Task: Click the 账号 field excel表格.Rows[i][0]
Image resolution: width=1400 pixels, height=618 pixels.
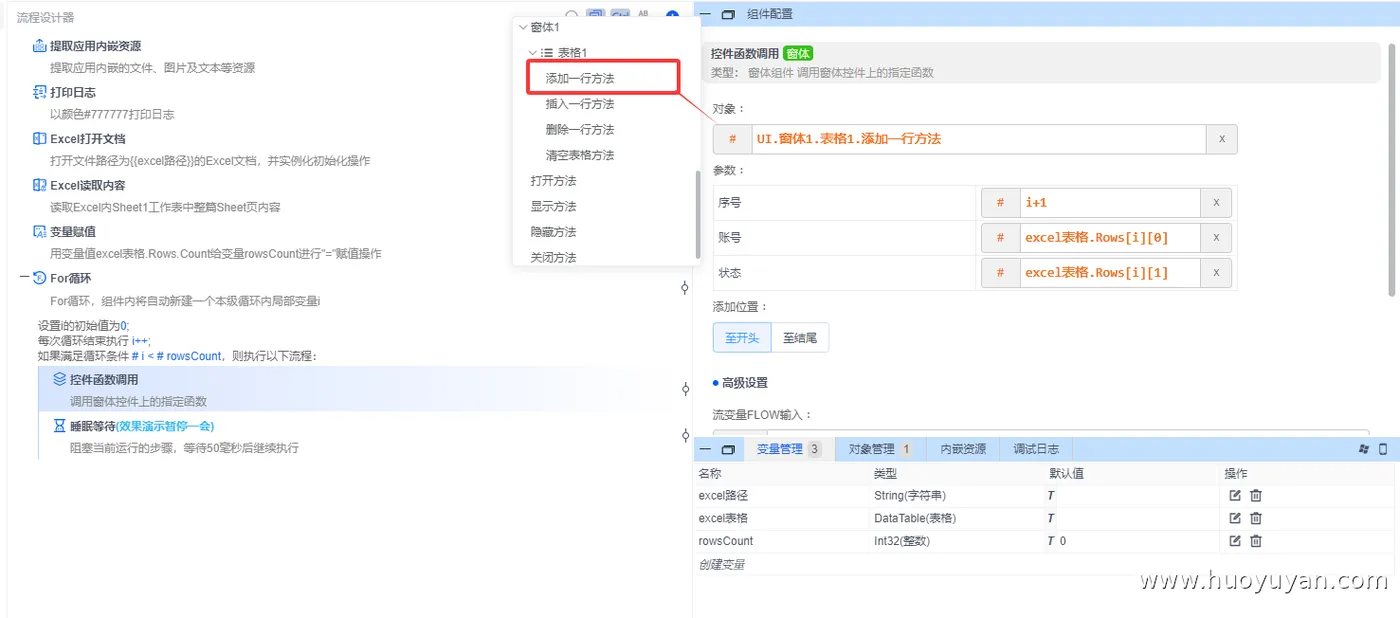Action: pyautogui.click(x=1110, y=237)
